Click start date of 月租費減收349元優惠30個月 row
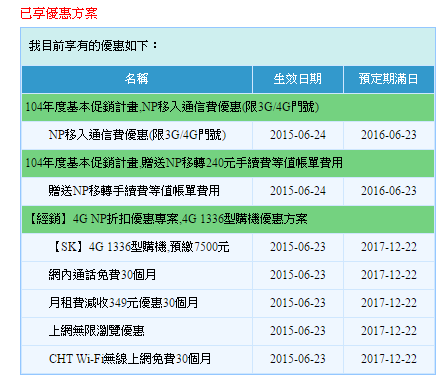This screenshot has height=383, width=448. click(298, 303)
